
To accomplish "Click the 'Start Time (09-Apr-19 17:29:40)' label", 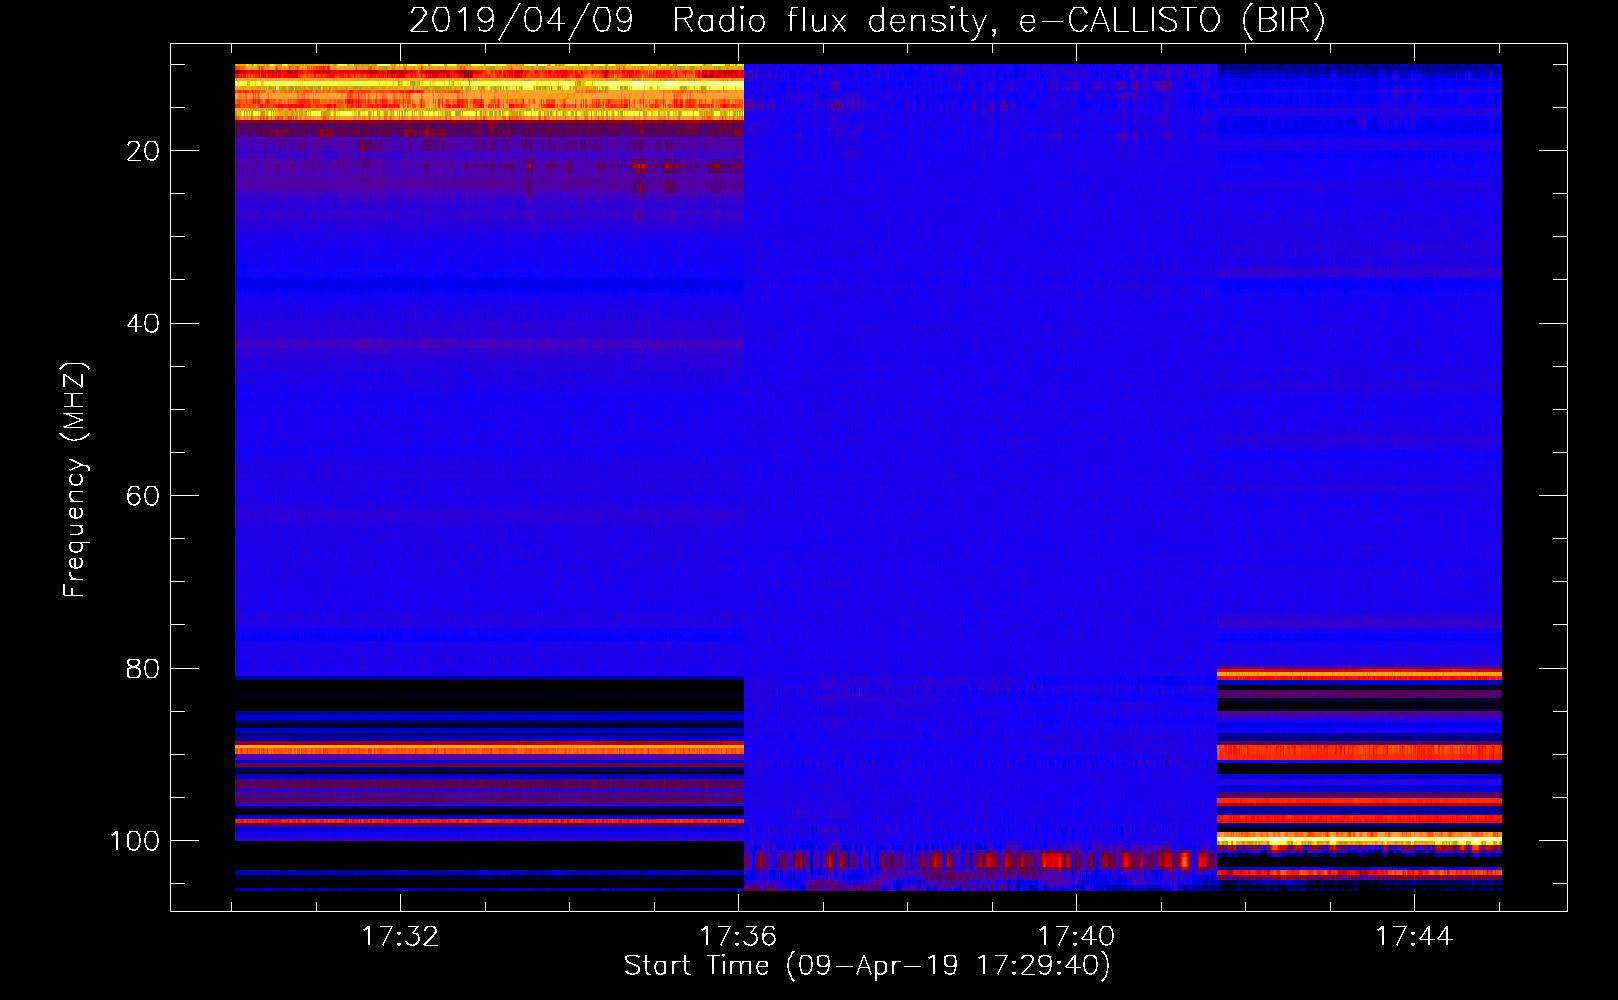I will point(867,966).
